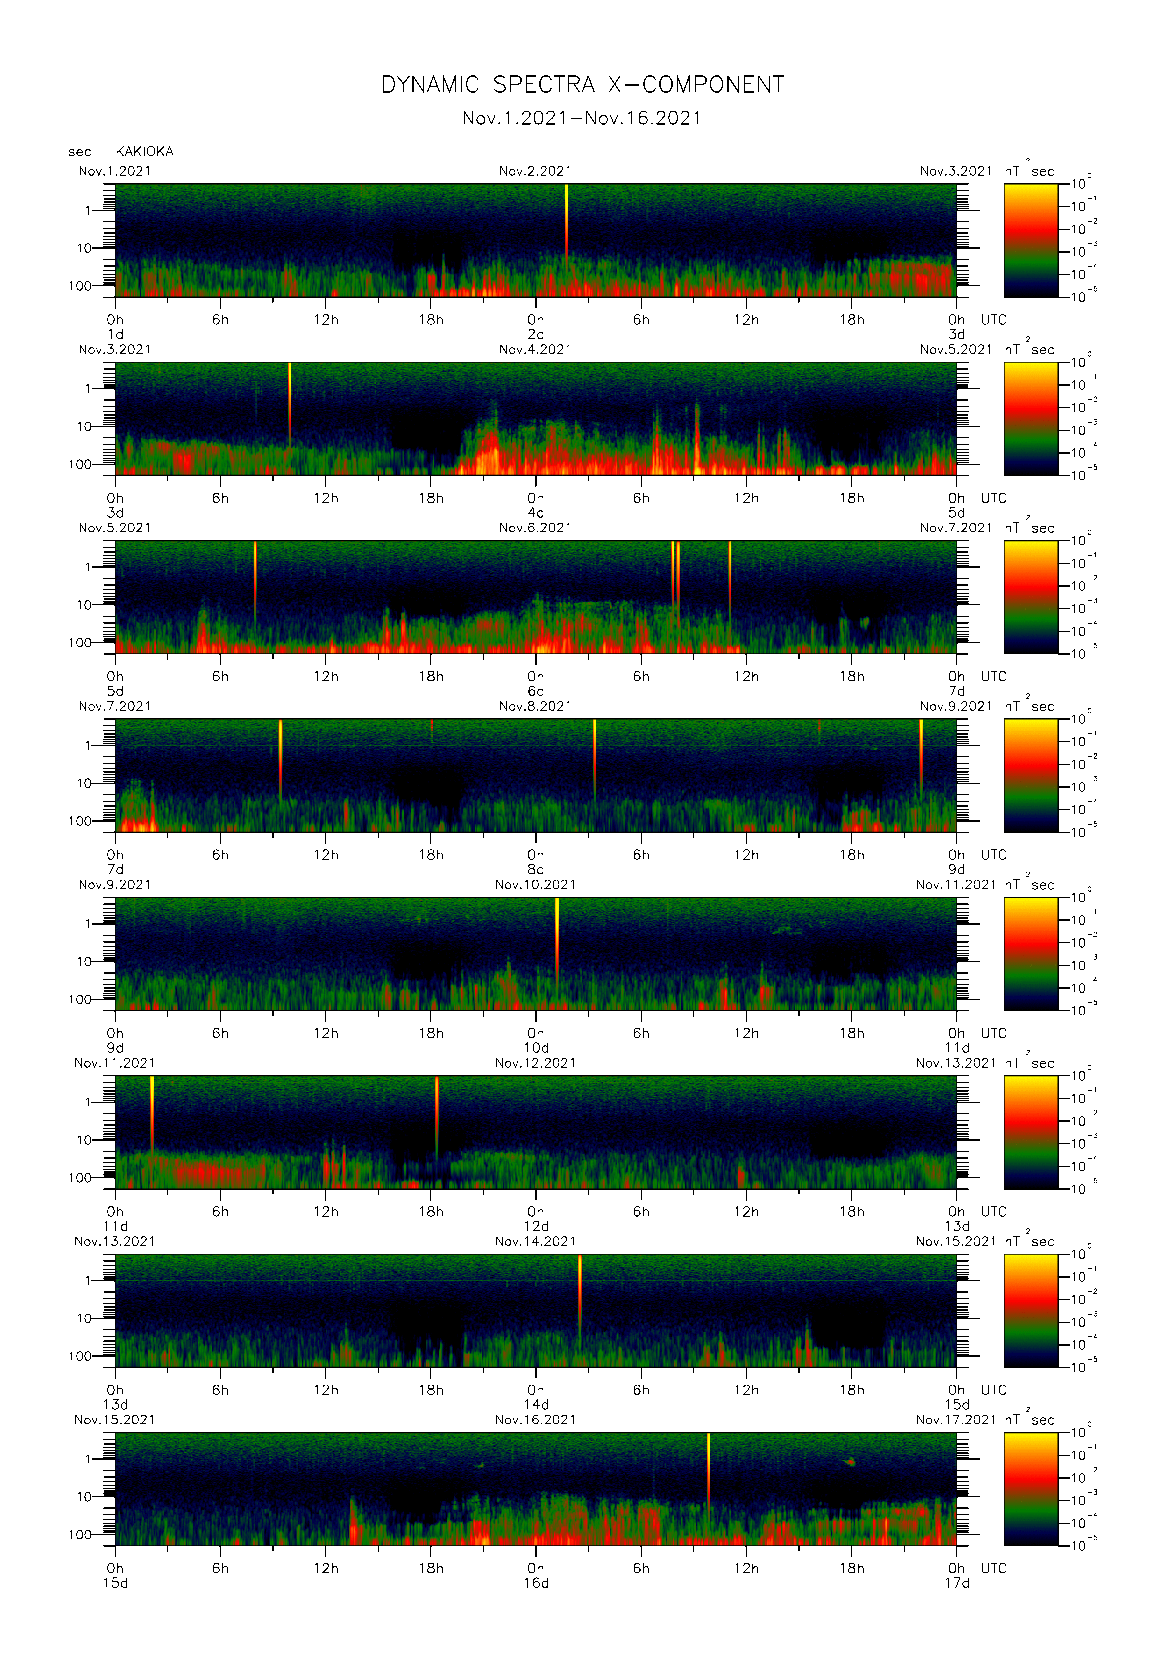The height and width of the screenshot is (1679, 1165).
Task: Click the date range subtitle Nov.1.2021-Nov.16.2021
Action: click(x=582, y=118)
